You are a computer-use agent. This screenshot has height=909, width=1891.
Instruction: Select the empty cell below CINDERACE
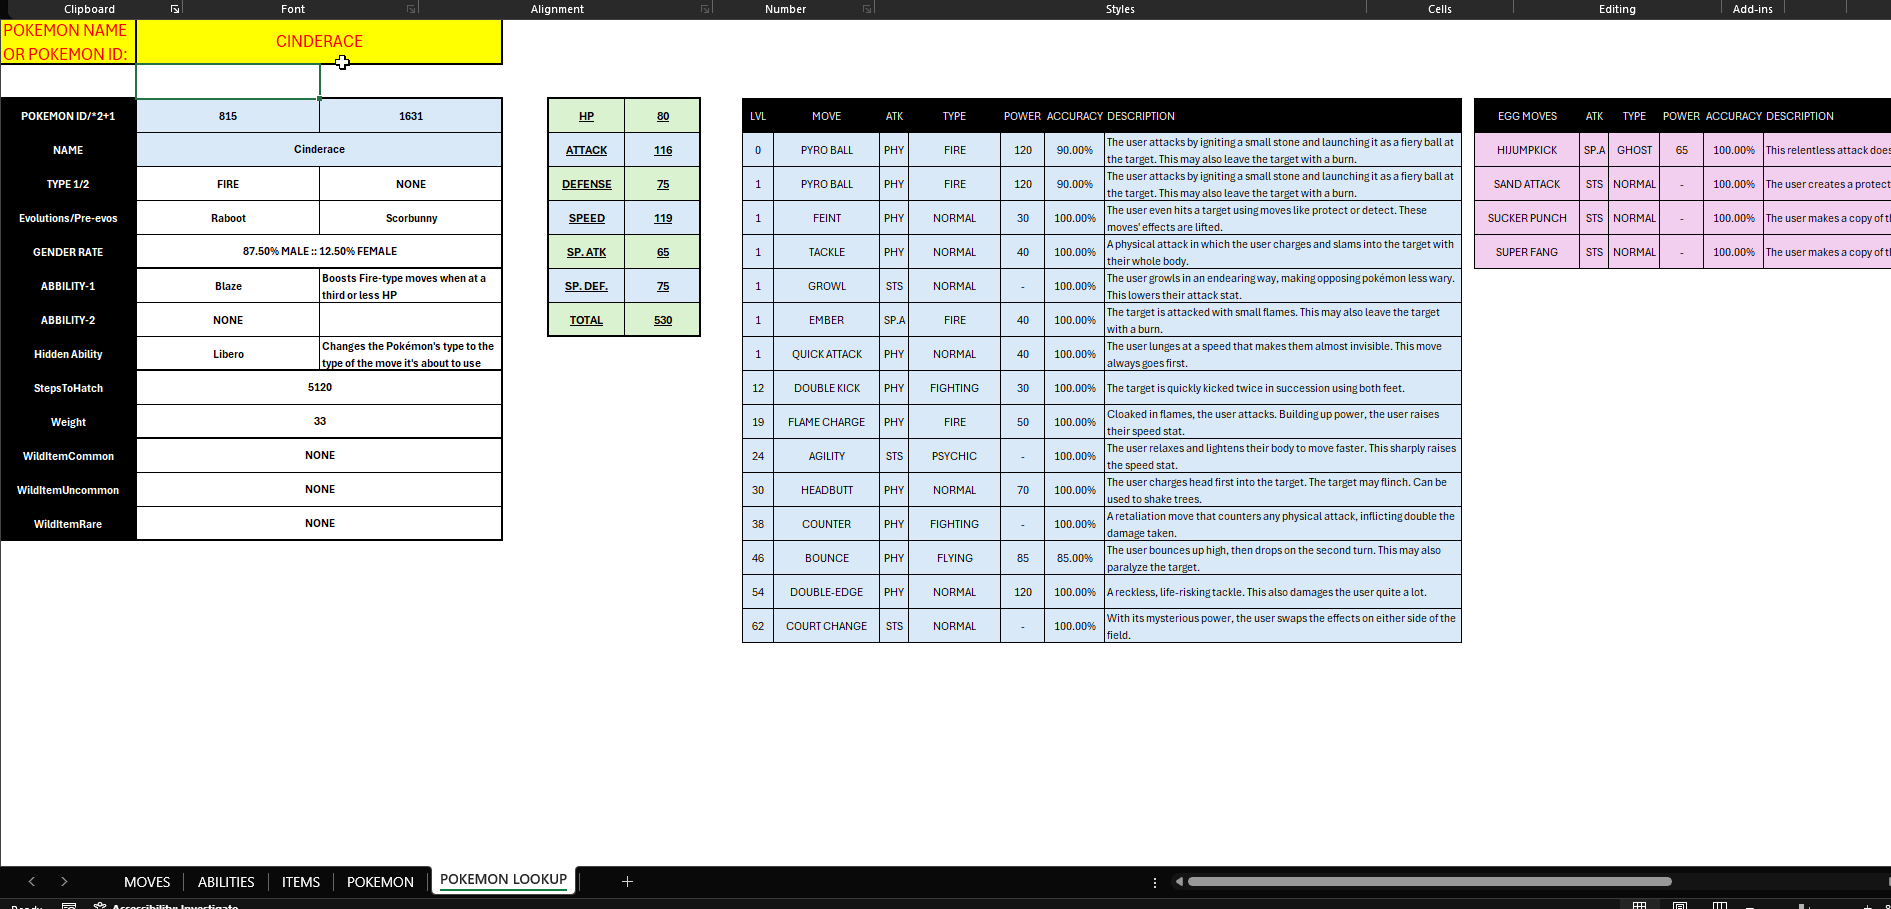(x=228, y=82)
